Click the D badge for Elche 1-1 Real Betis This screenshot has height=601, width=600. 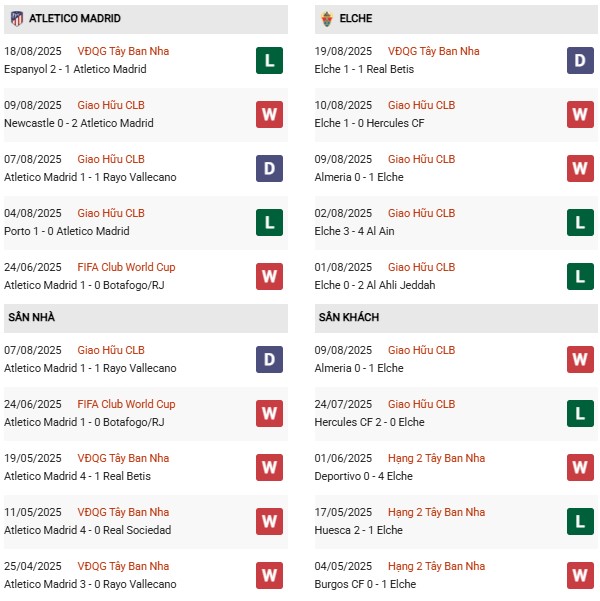pyautogui.click(x=580, y=60)
